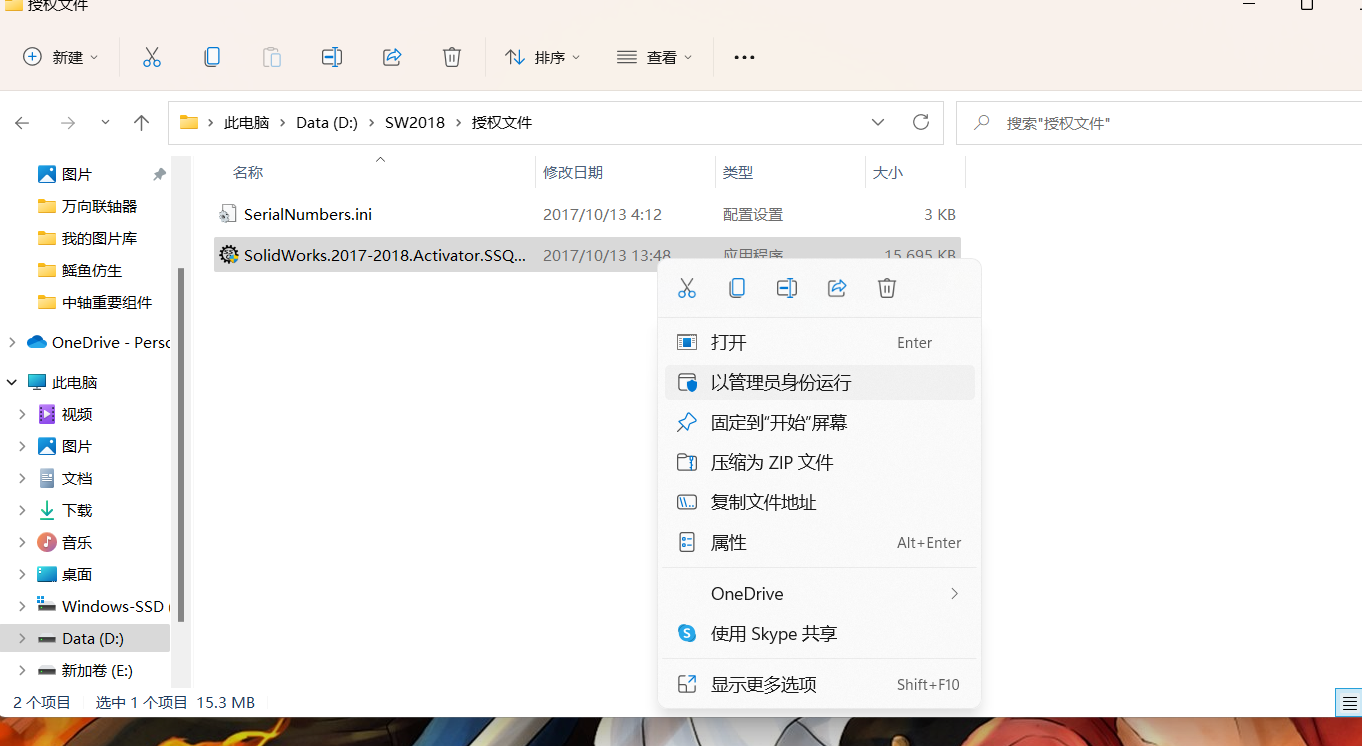Click the search magnifier icon
Screen dimensions: 1362x746
point(982,123)
